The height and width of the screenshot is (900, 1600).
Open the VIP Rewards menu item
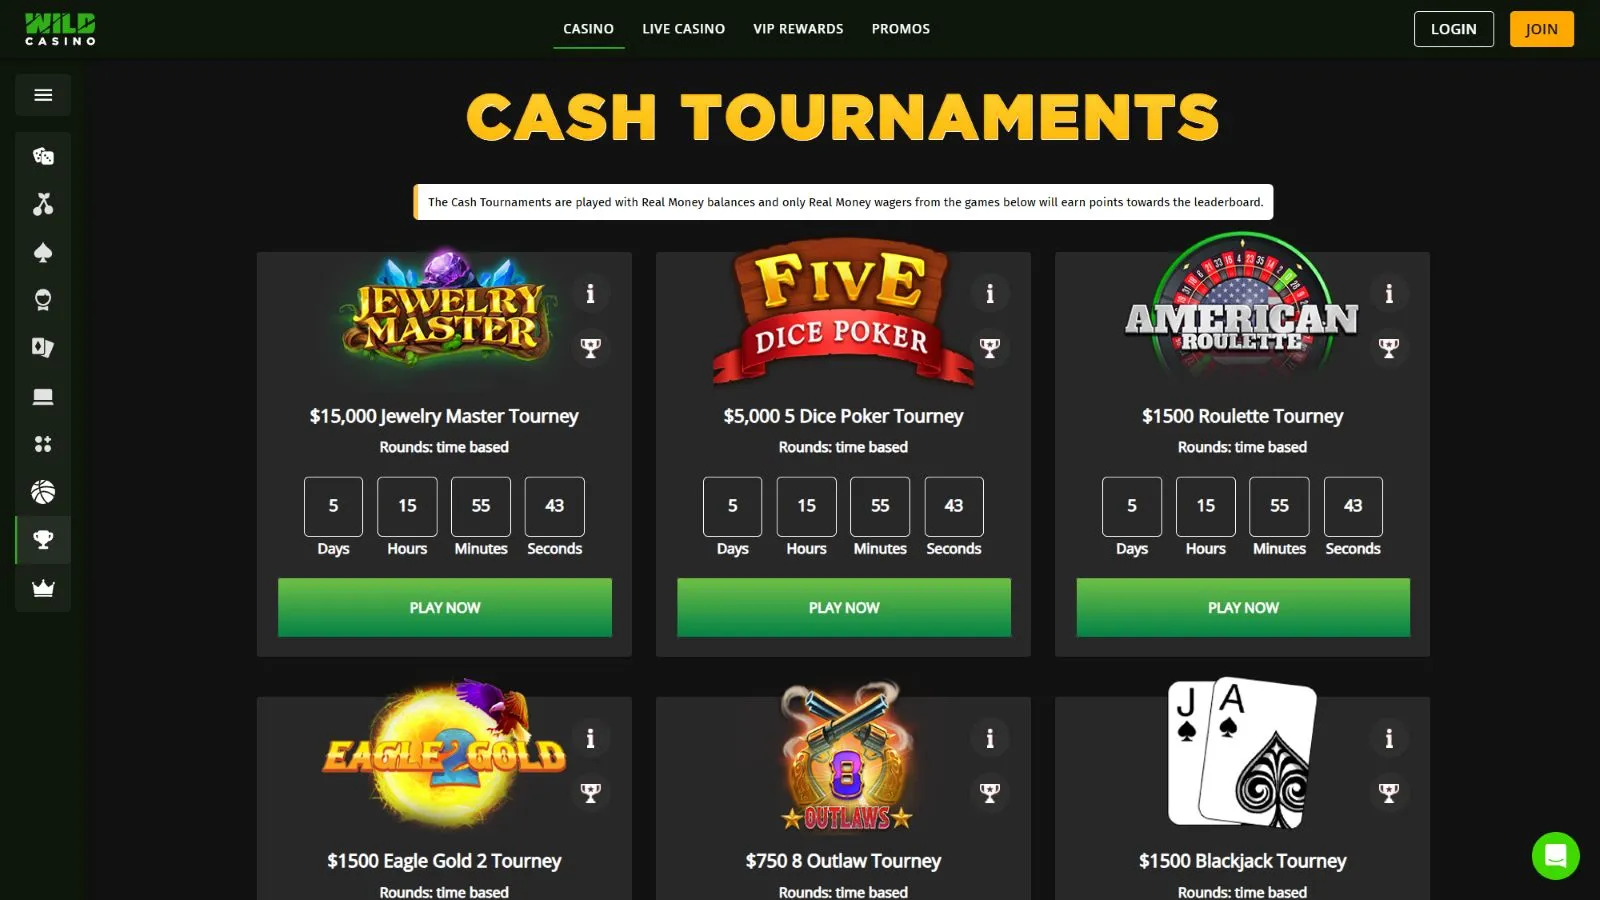[x=798, y=29]
